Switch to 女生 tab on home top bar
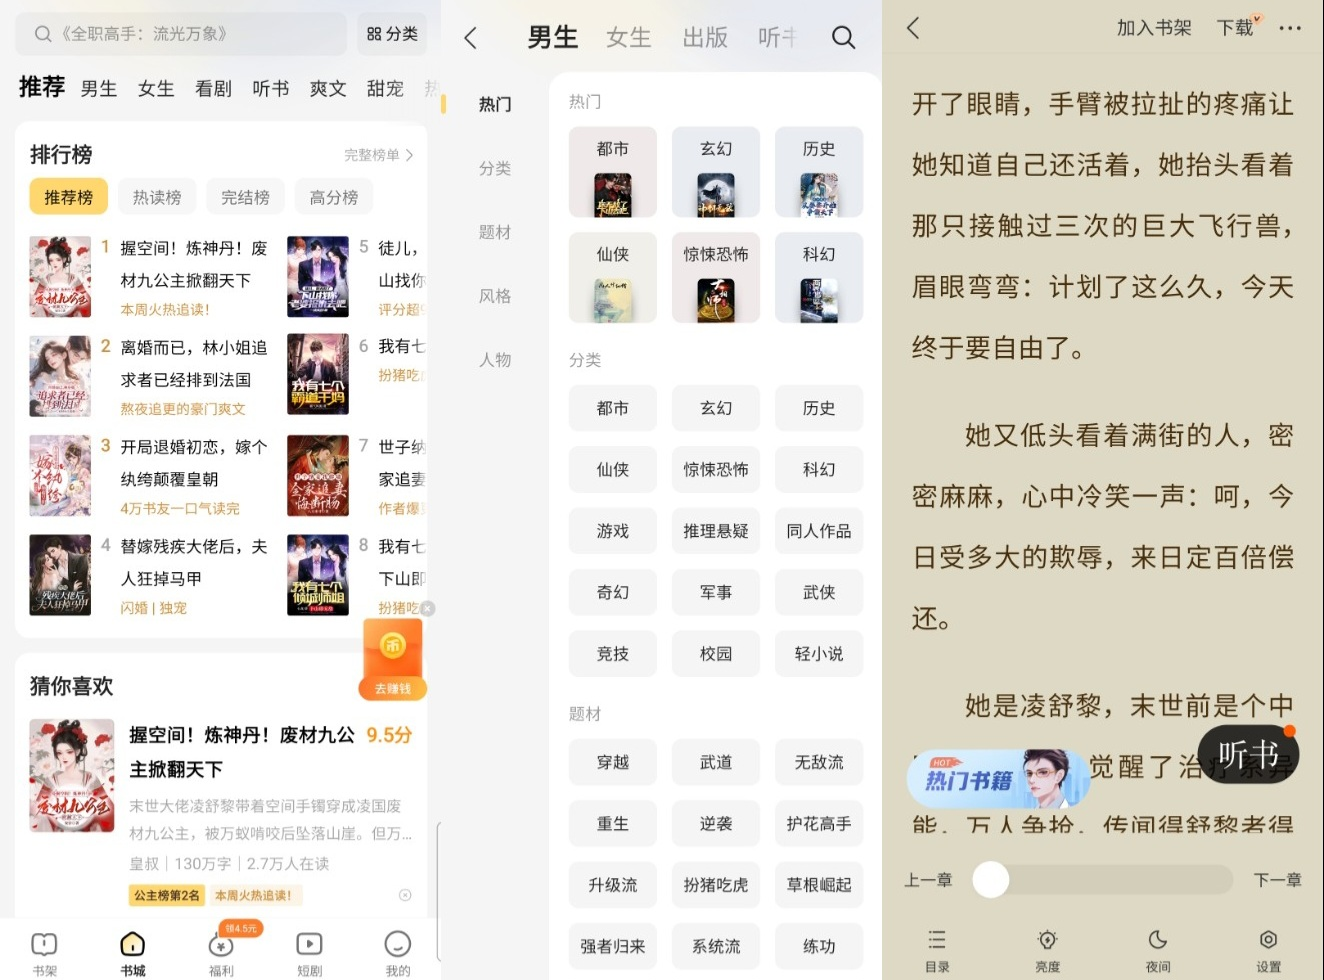Image resolution: width=1324 pixels, height=980 pixels. [x=156, y=88]
